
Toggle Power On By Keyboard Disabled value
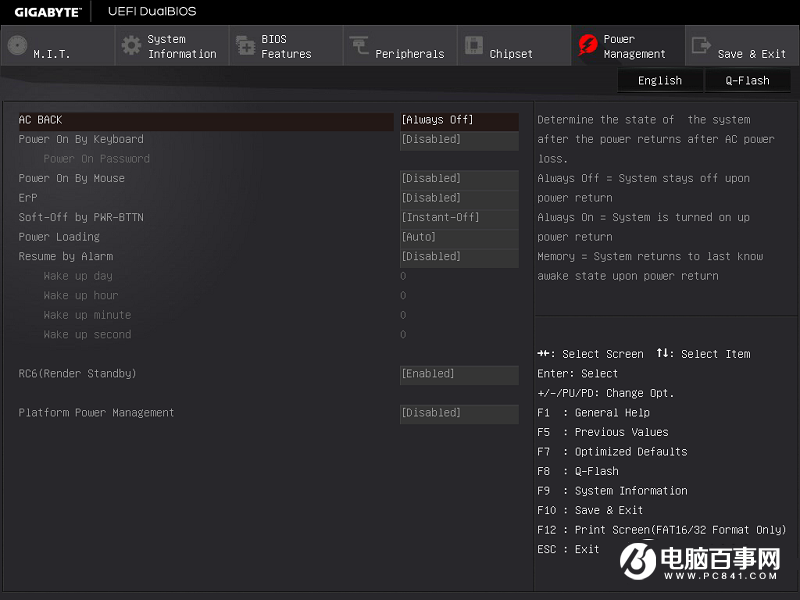pyautogui.click(x=459, y=140)
